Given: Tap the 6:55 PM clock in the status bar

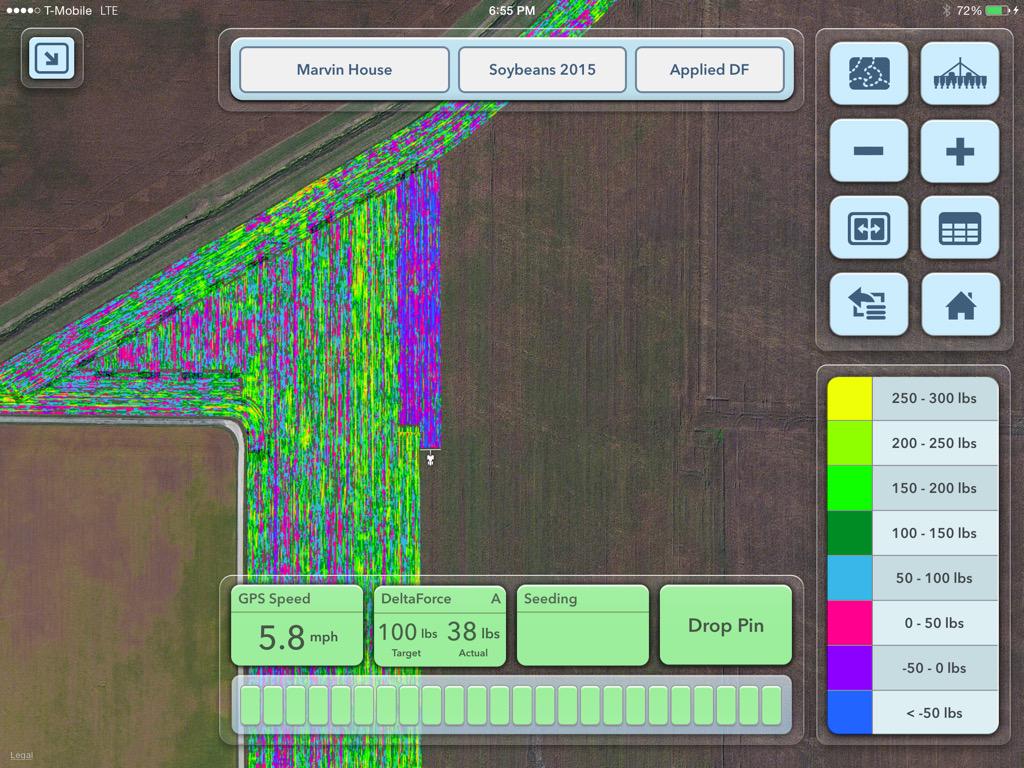Looking at the screenshot, I should pyautogui.click(x=512, y=10).
